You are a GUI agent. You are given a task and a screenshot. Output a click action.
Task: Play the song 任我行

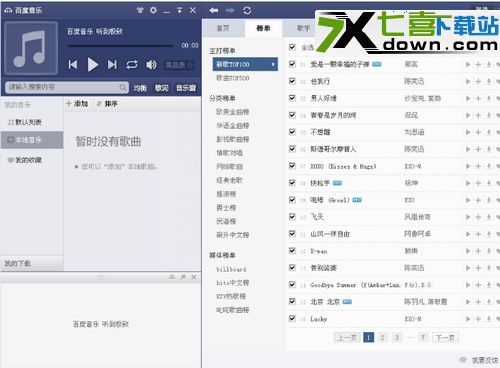[x=468, y=81]
